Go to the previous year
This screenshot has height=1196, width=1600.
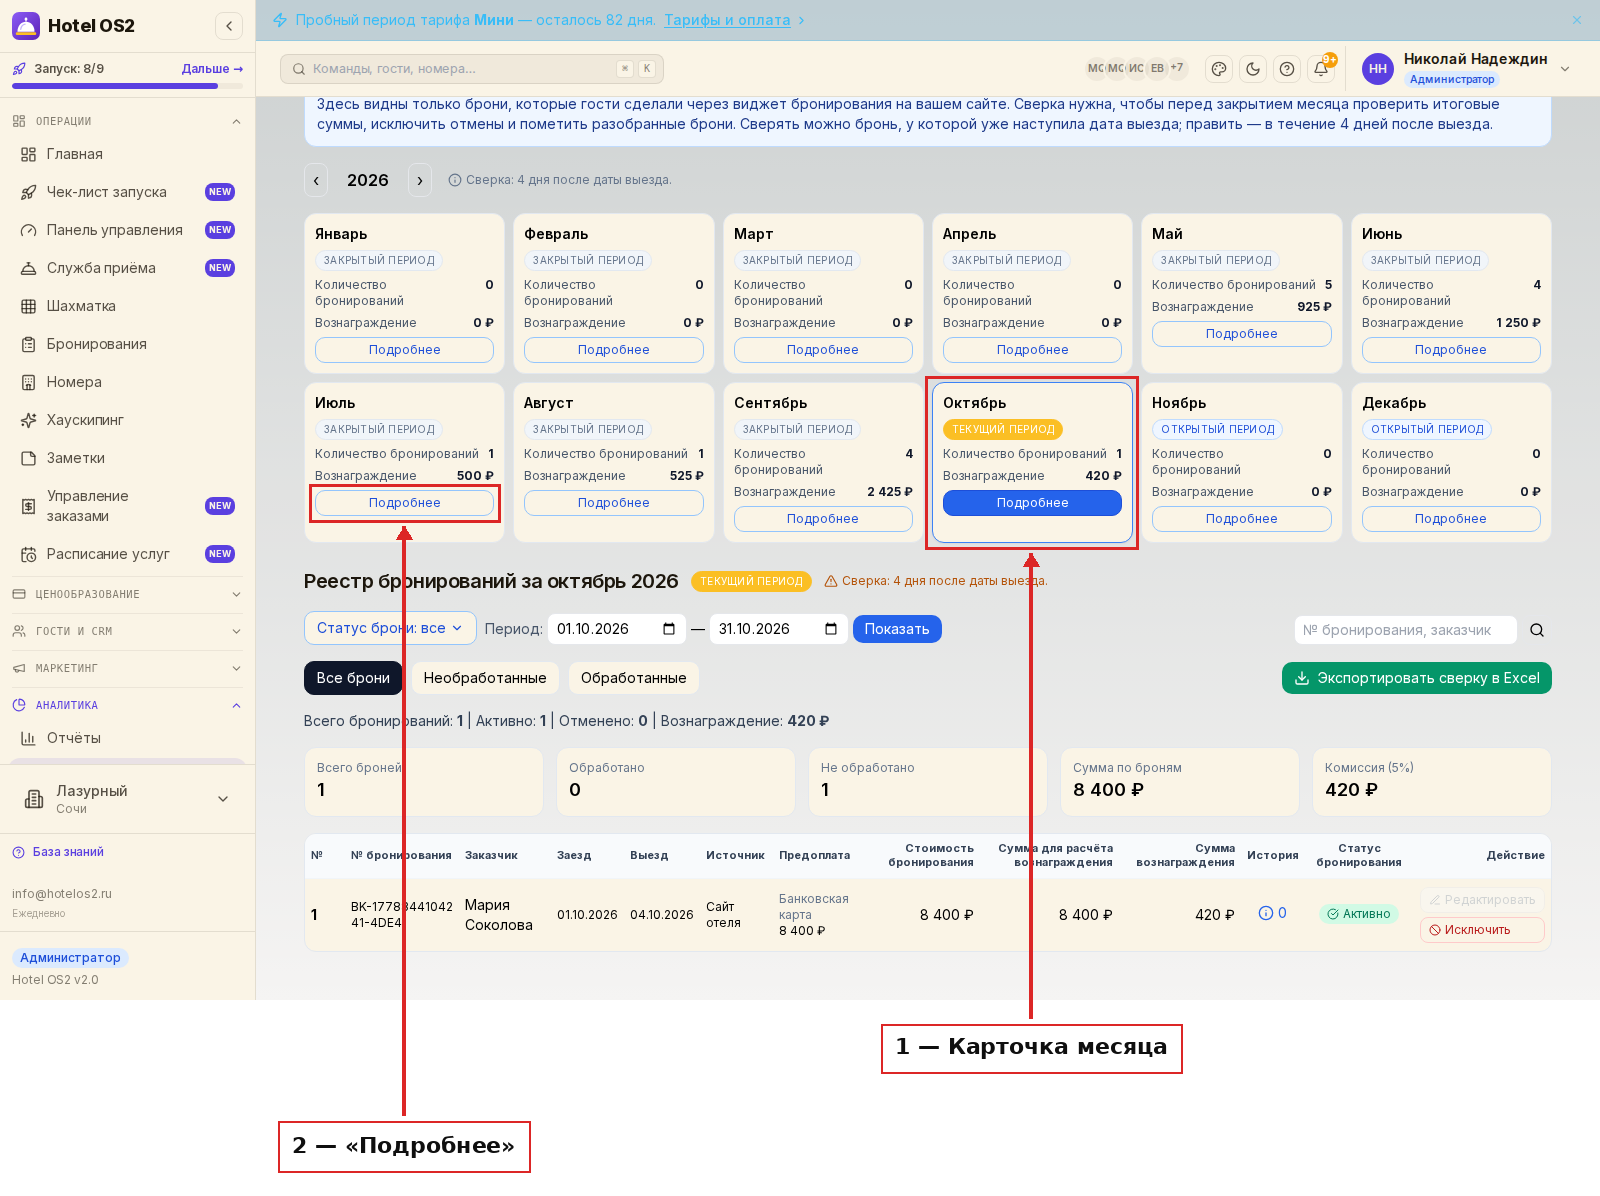316,180
